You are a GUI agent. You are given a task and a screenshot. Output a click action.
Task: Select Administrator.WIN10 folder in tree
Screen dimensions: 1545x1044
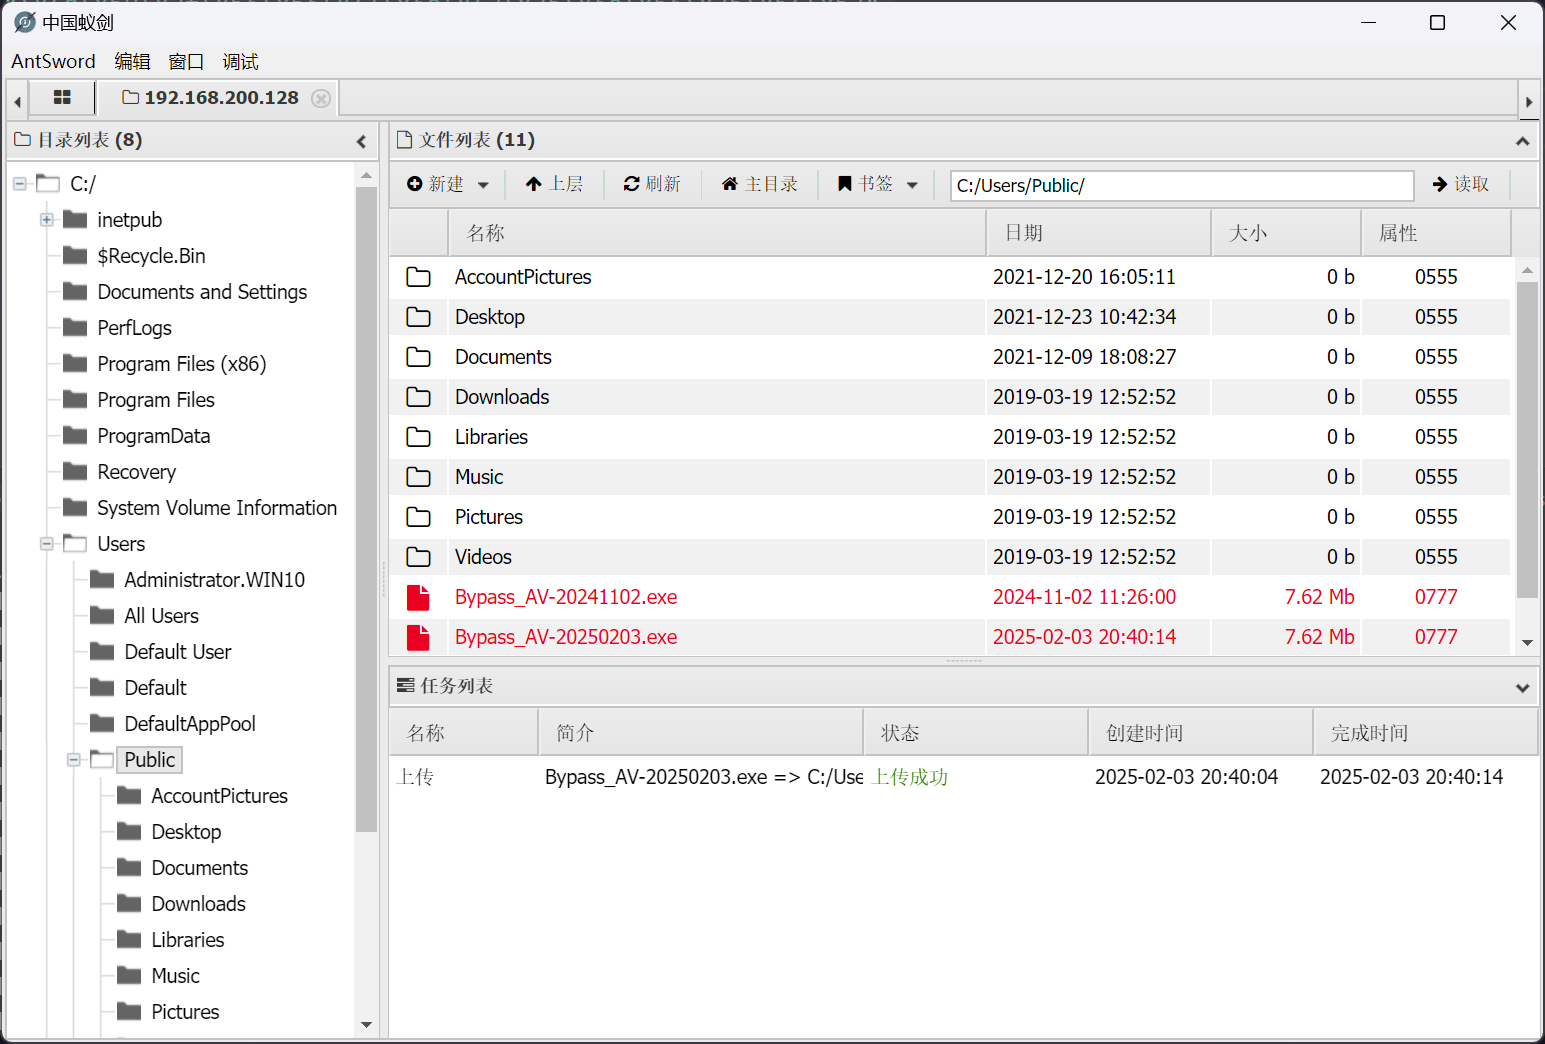214,580
